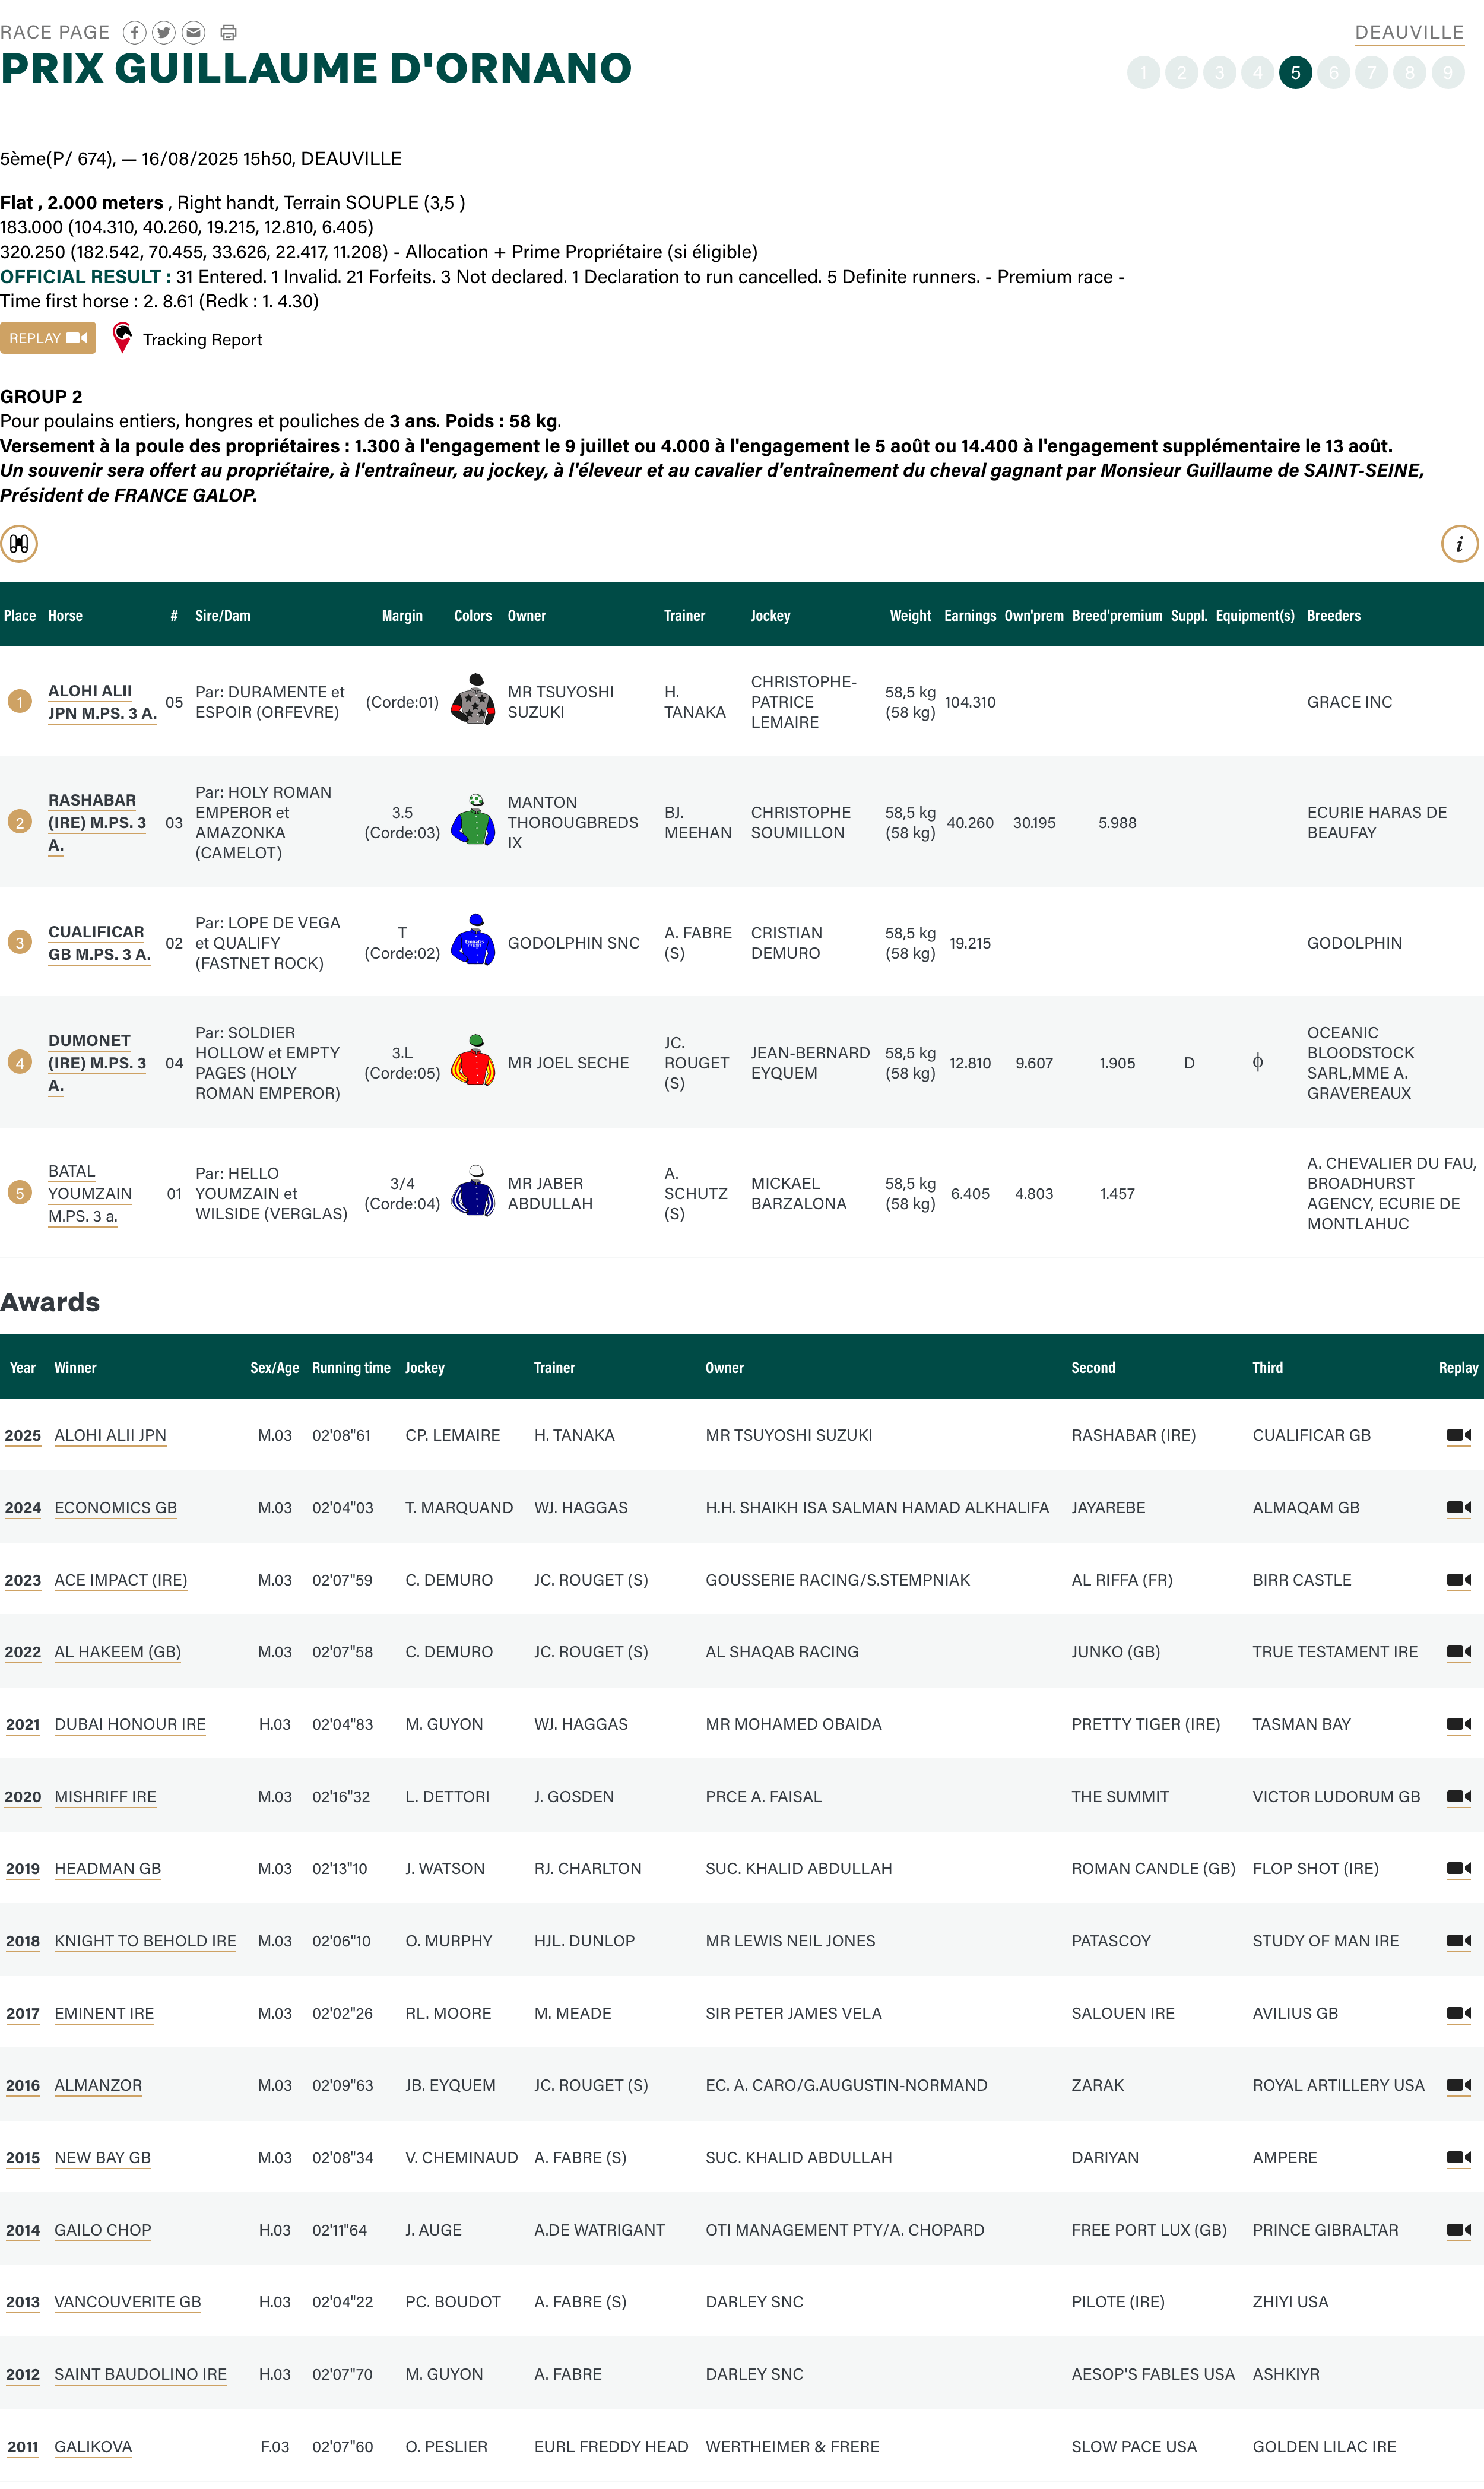Watch 2016 Almanzor replay camera icon
1484x2489 pixels.
pos(1459,2086)
